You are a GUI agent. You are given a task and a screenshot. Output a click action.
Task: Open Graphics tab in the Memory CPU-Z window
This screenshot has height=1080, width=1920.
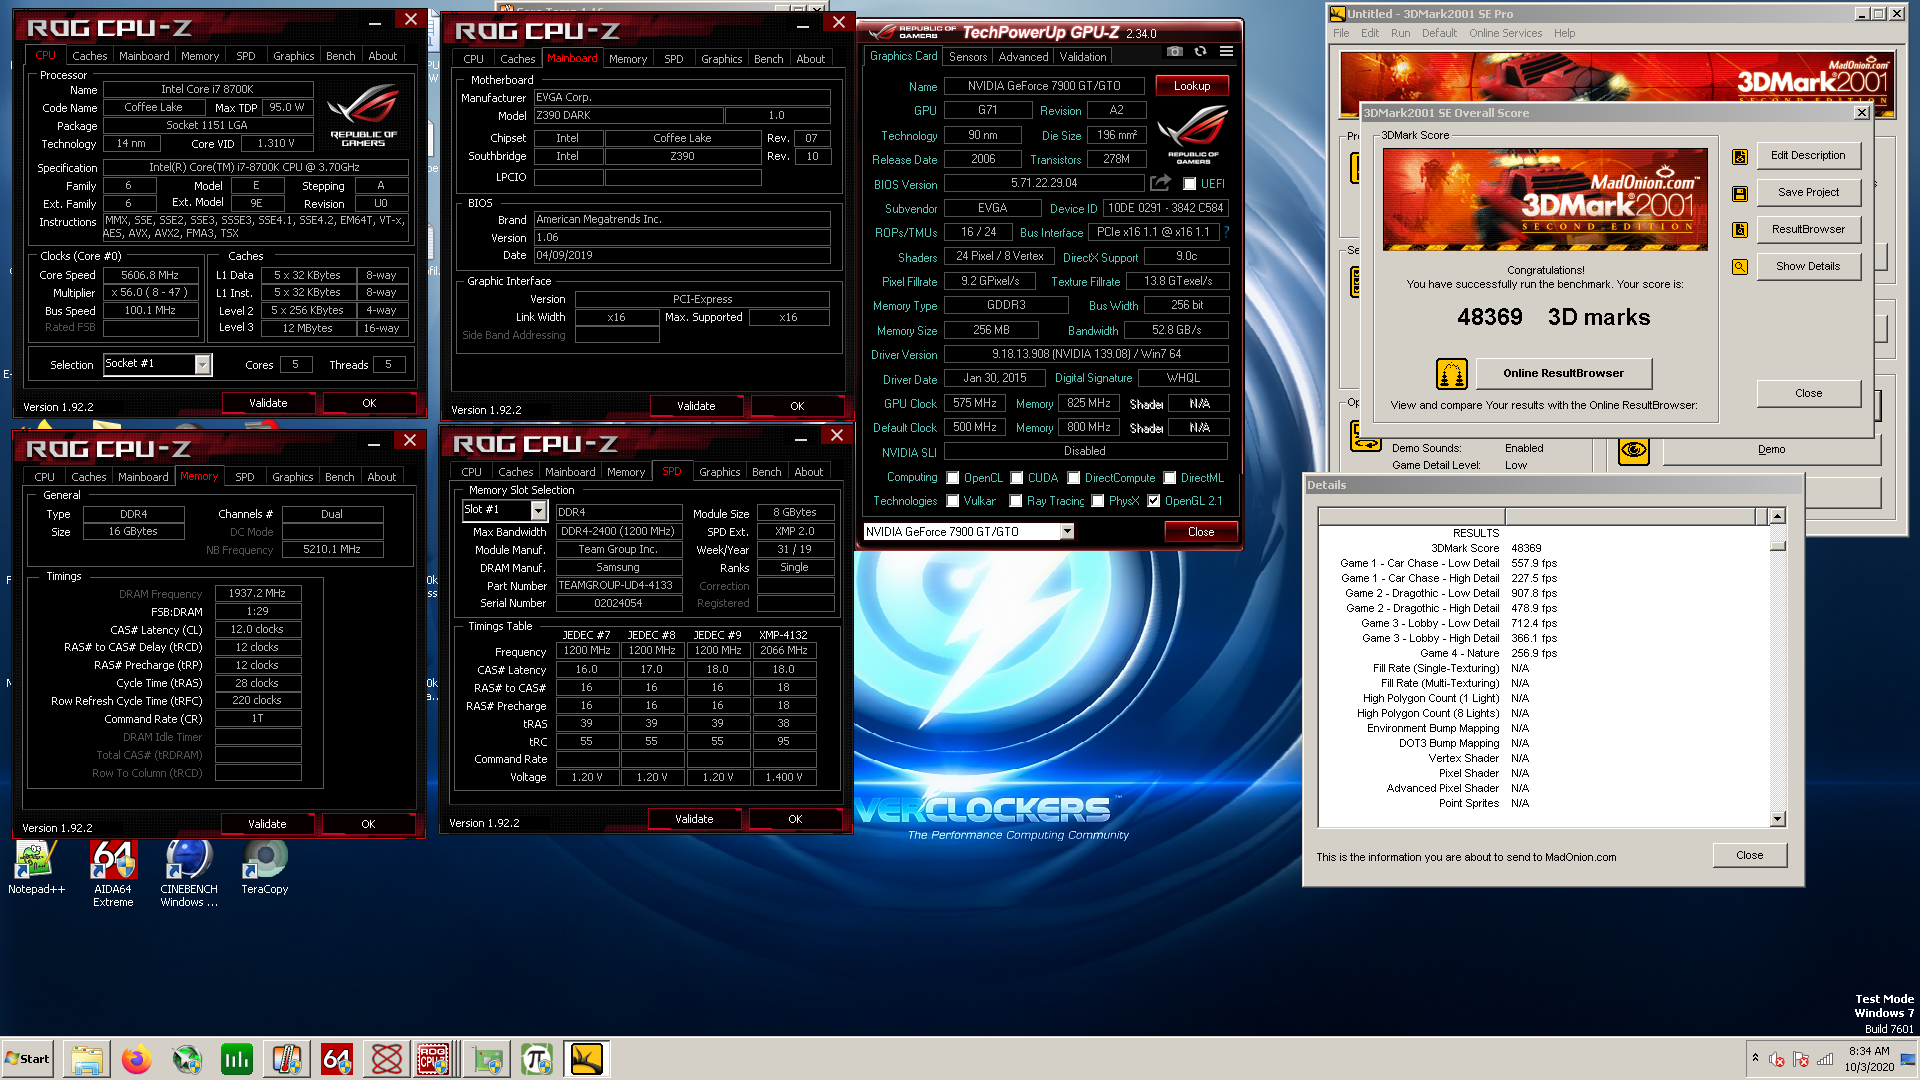tap(292, 477)
